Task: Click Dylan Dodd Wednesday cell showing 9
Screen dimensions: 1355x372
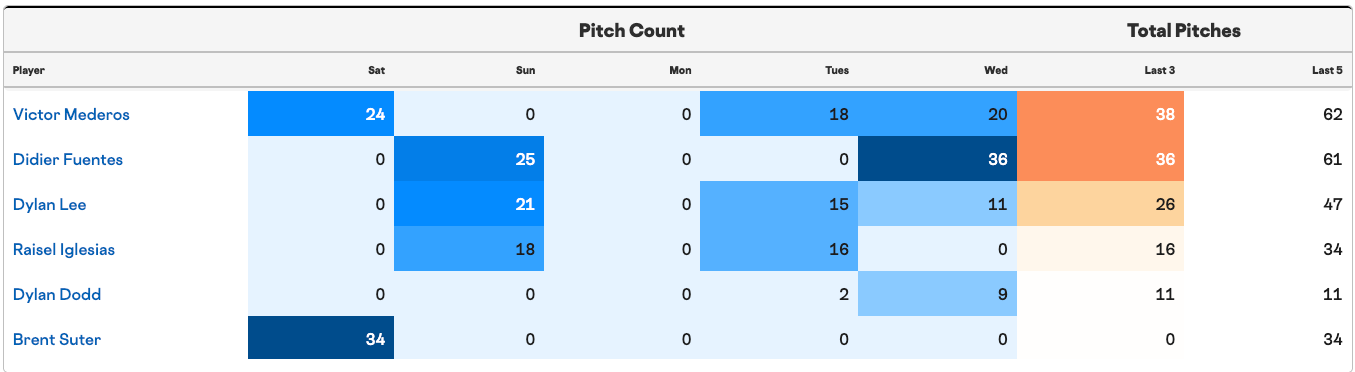Action: click(x=938, y=294)
